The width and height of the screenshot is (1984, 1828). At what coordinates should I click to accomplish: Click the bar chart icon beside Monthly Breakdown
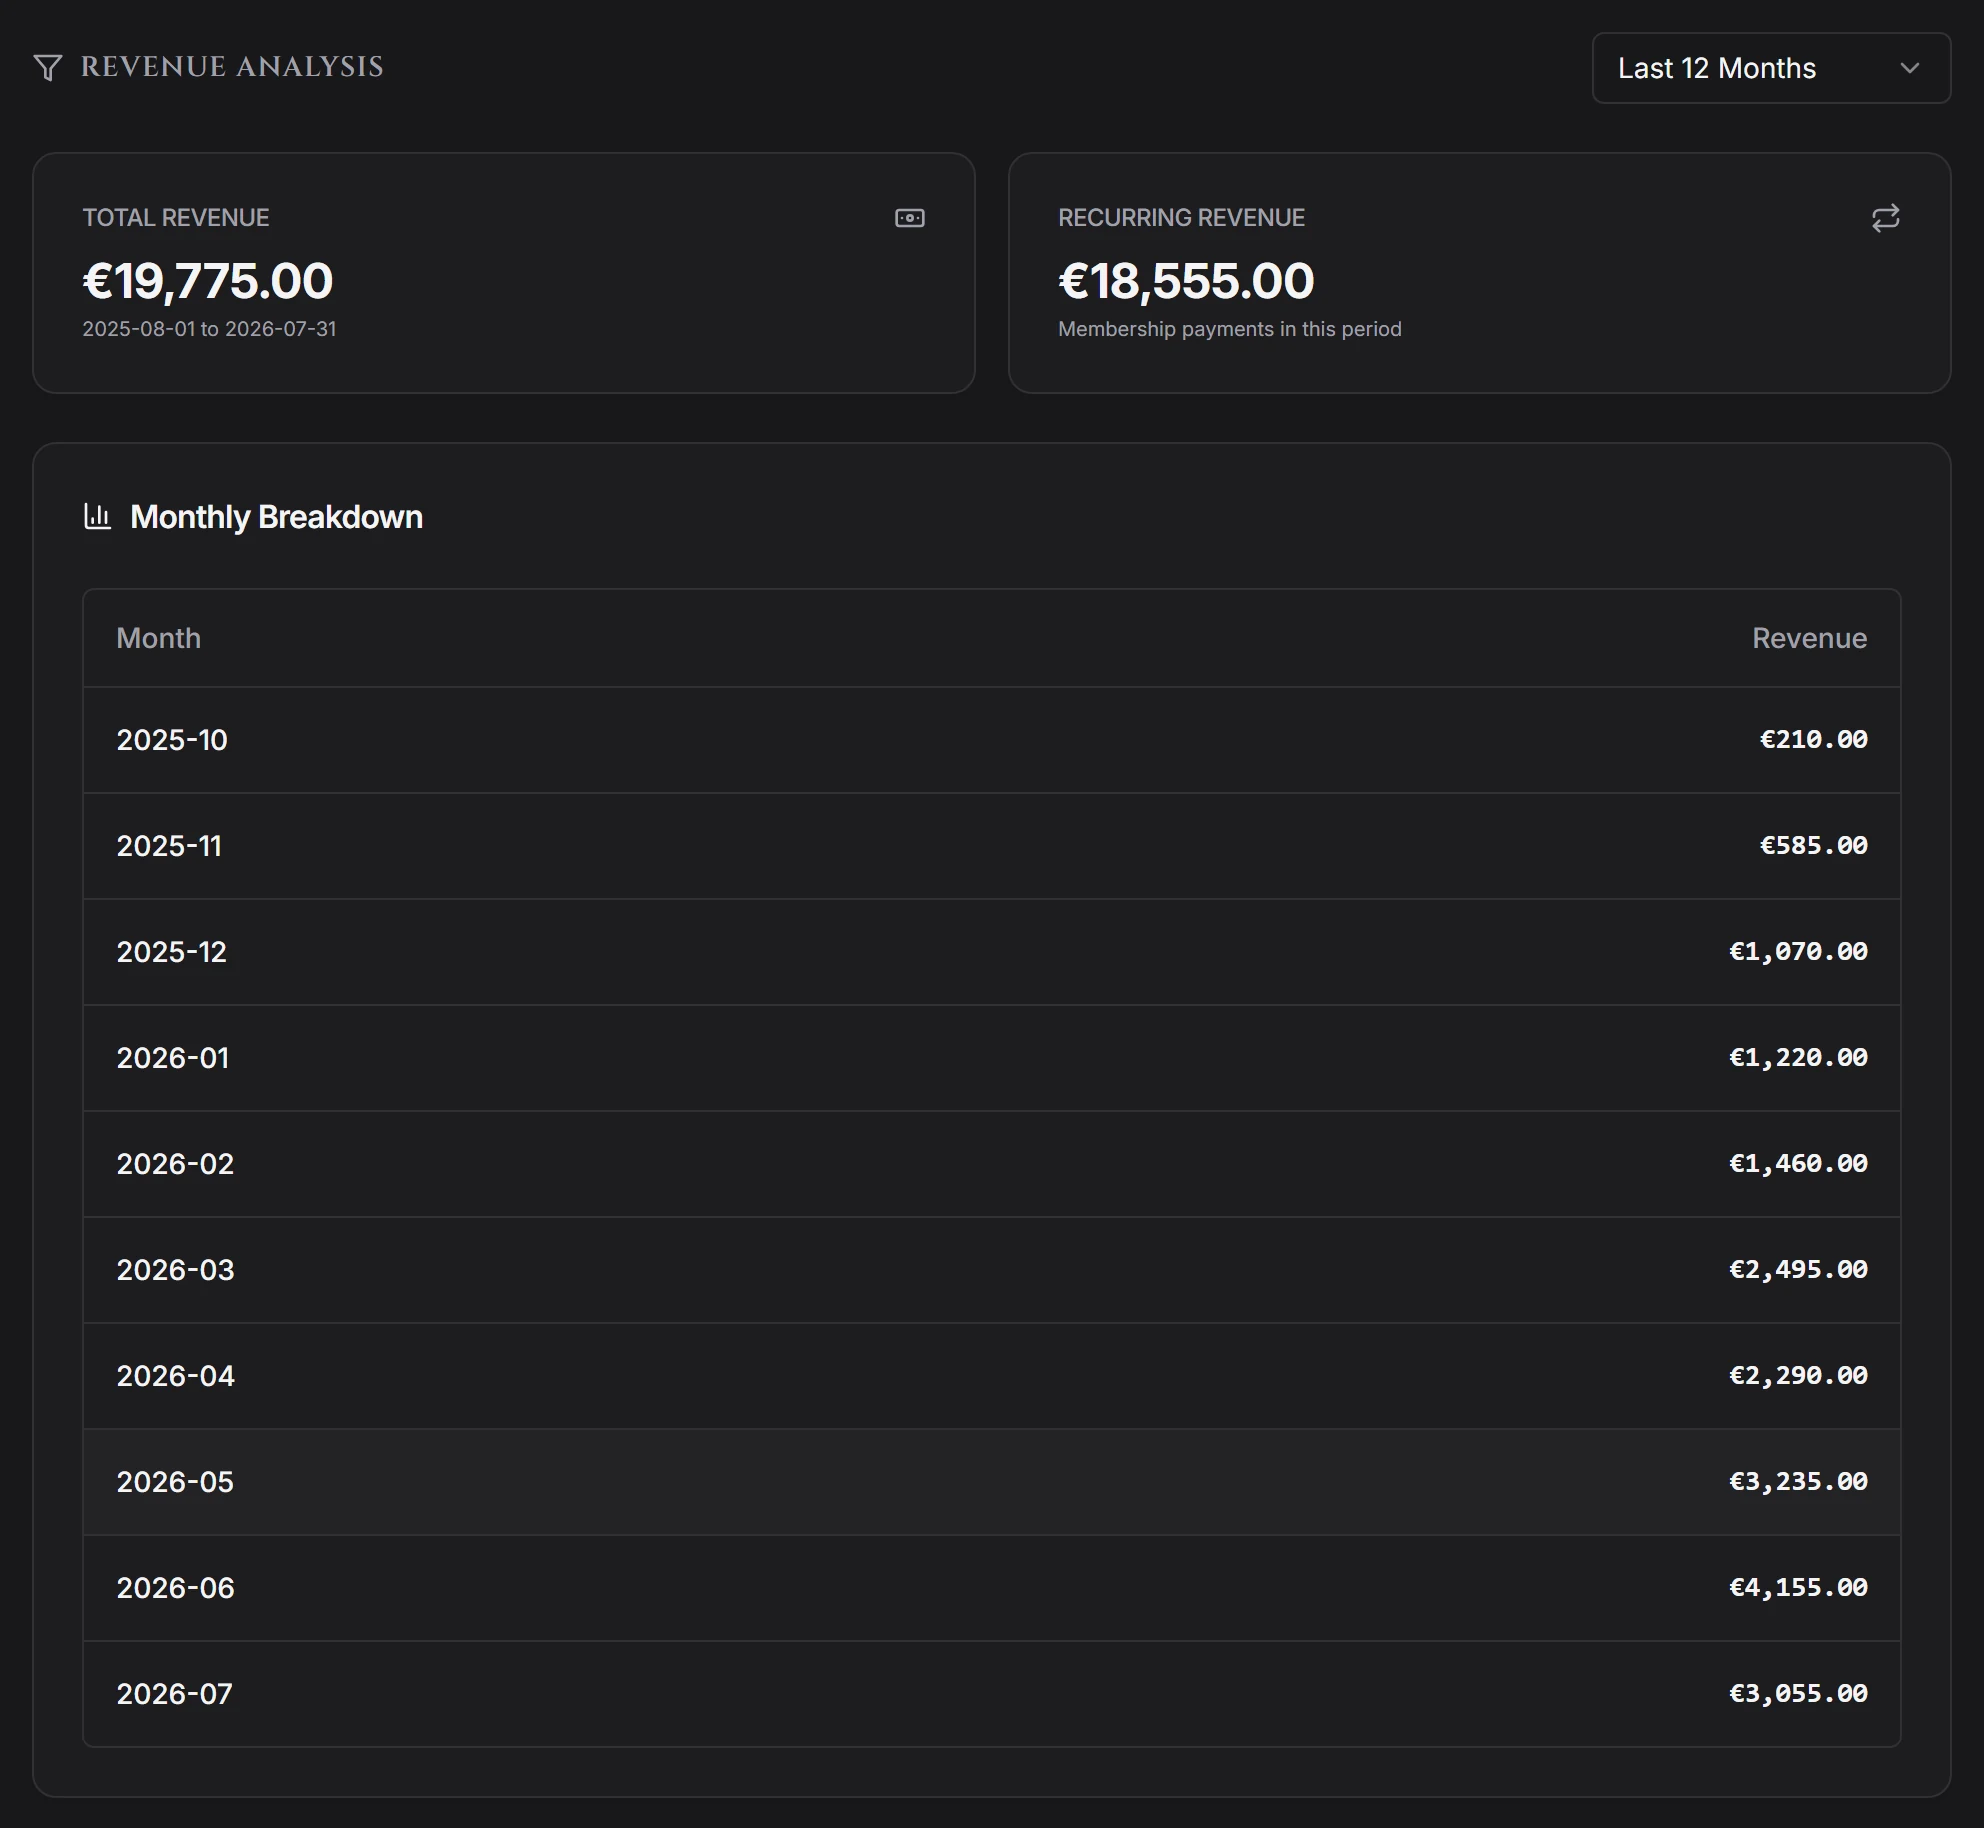click(x=97, y=516)
